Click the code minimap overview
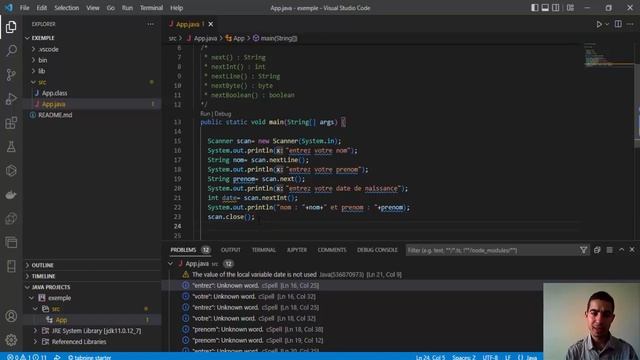 pos(608,55)
